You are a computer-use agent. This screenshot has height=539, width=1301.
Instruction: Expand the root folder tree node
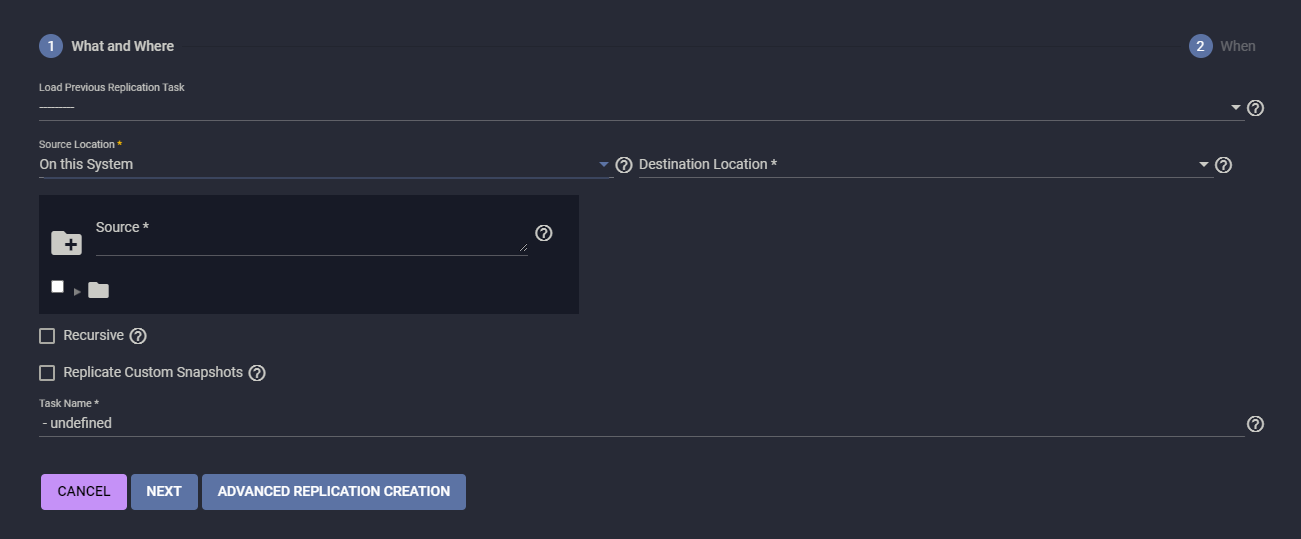(x=77, y=291)
